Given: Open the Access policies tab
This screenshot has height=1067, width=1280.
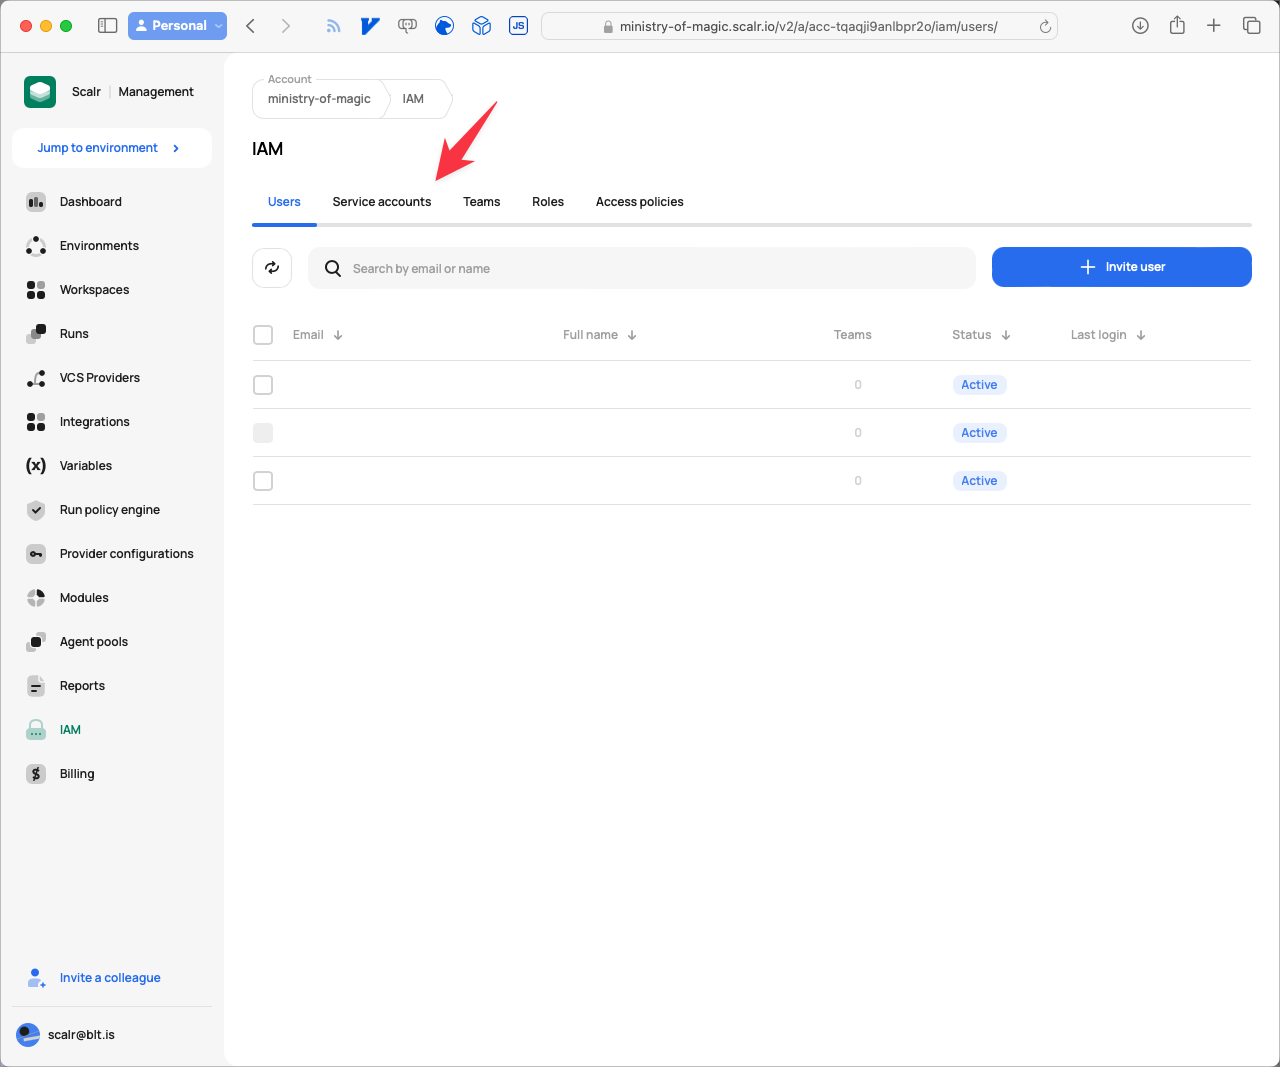Looking at the screenshot, I should (640, 202).
